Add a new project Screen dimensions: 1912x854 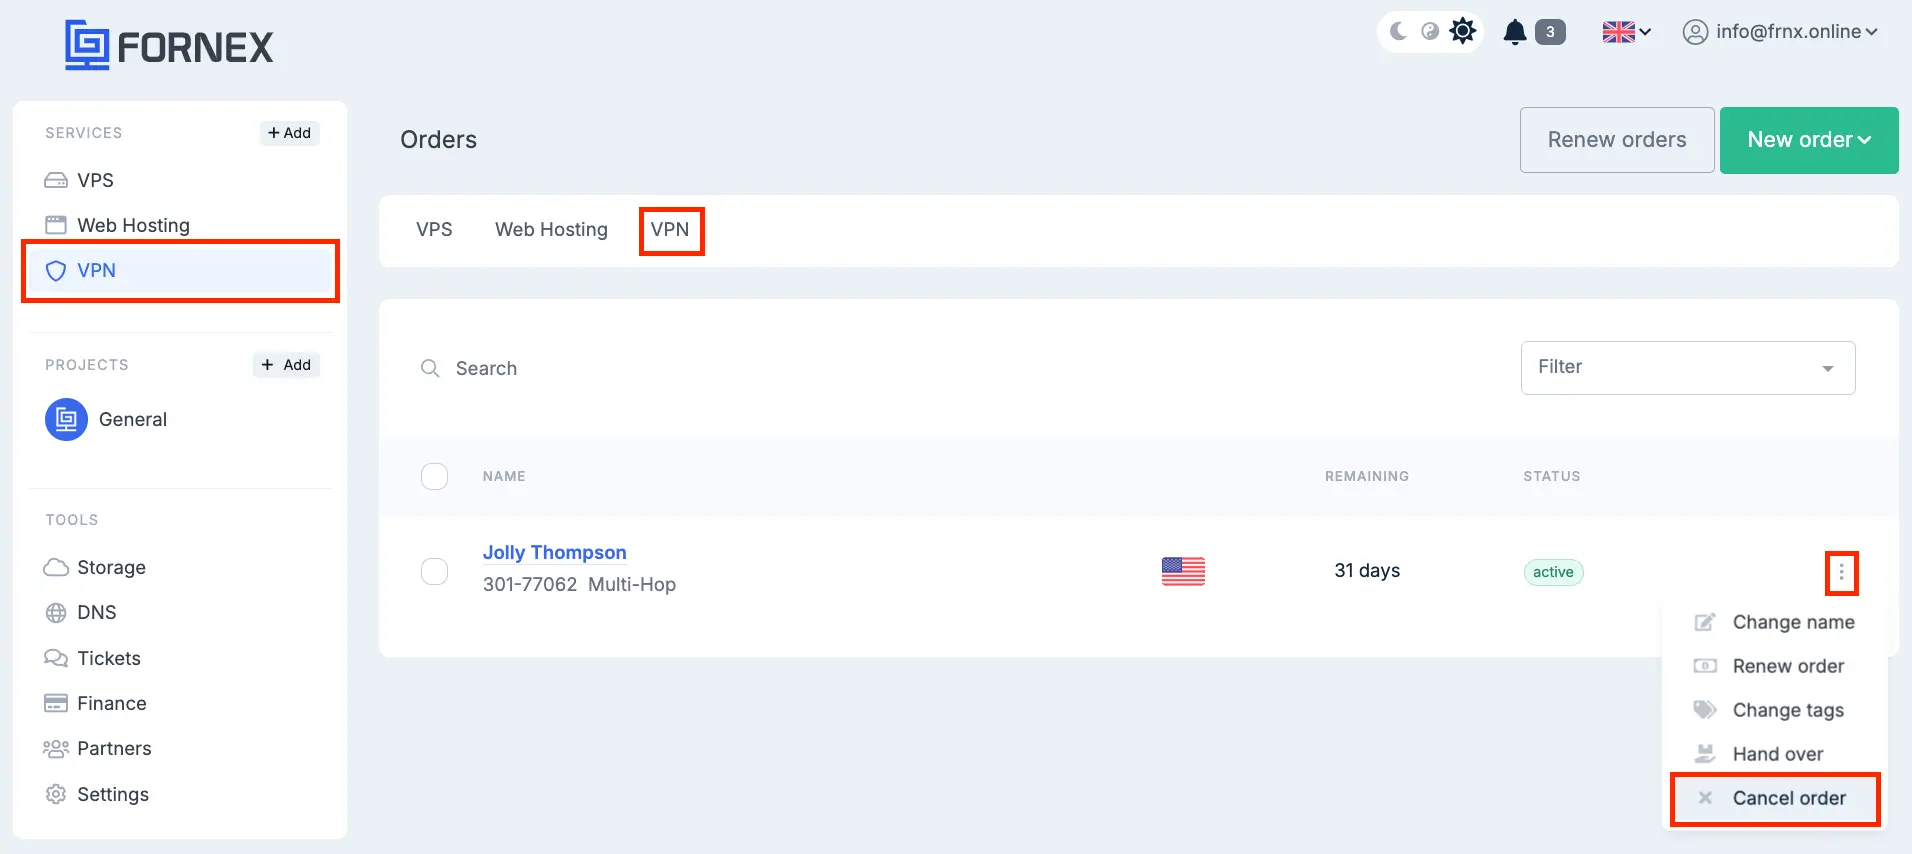pyautogui.click(x=286, y=365)
